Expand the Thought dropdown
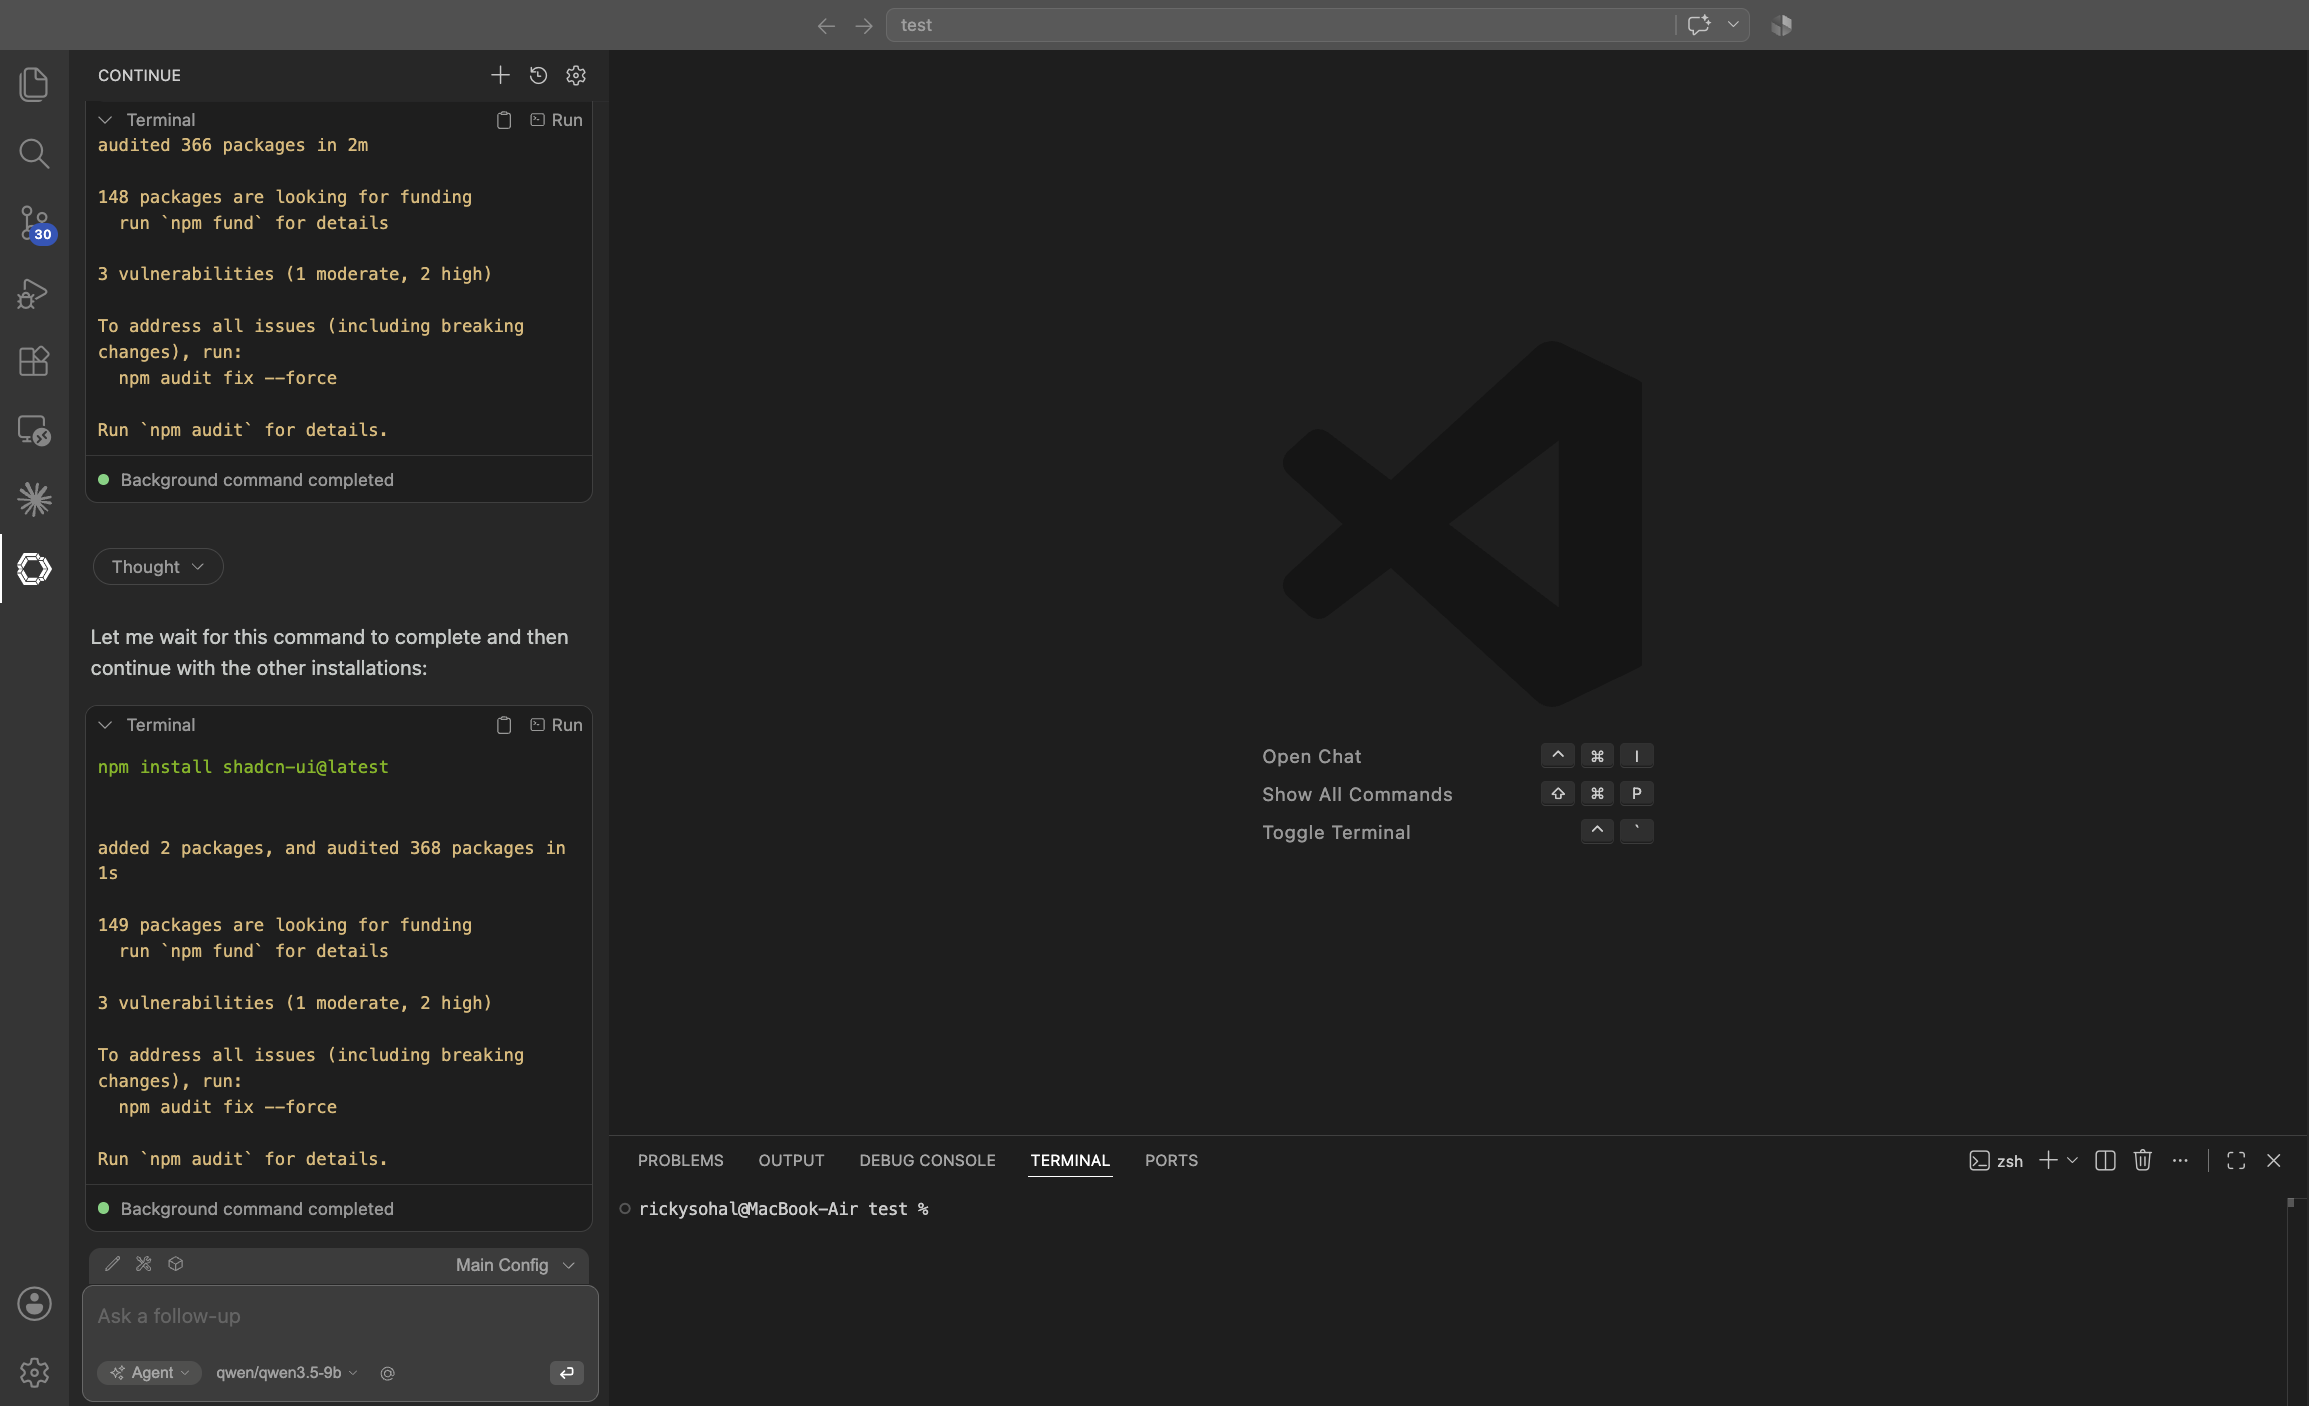2309x1406 pixels. point(158,567)
